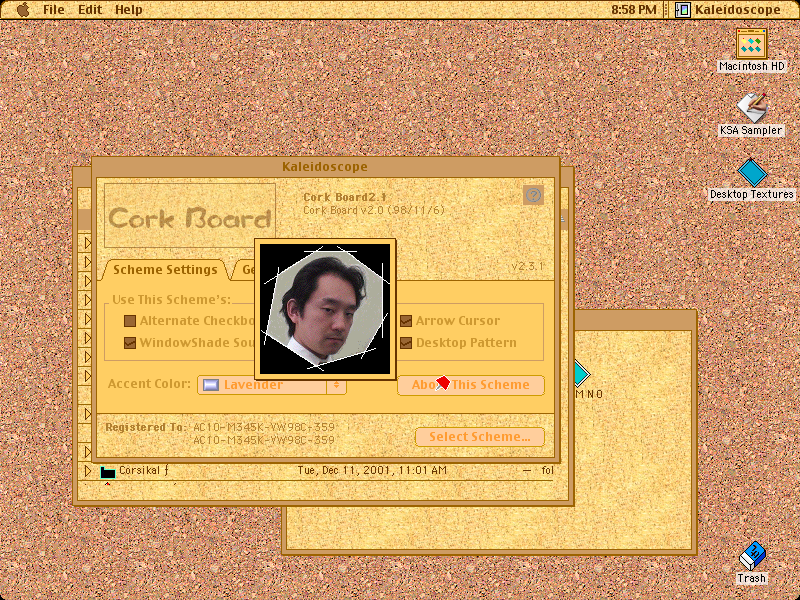Open the Help menu
The width and height of the screenshot is (800, 600).
pyautogui.click(x=129, y=10)
